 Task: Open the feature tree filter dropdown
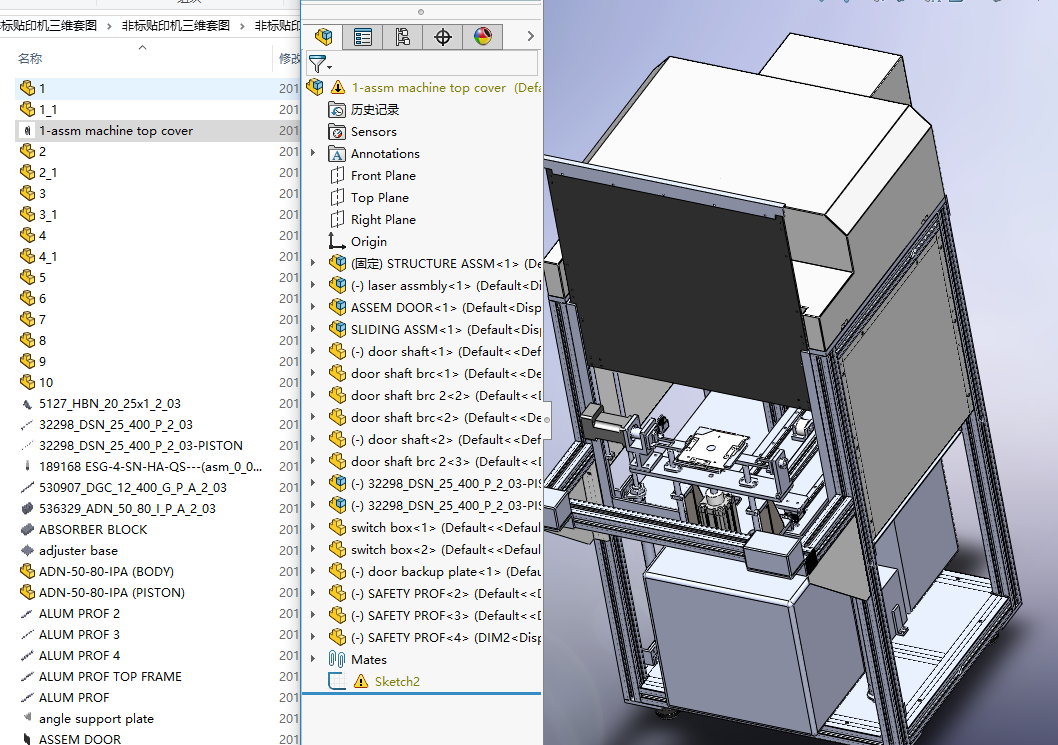(x=319, y=64)
